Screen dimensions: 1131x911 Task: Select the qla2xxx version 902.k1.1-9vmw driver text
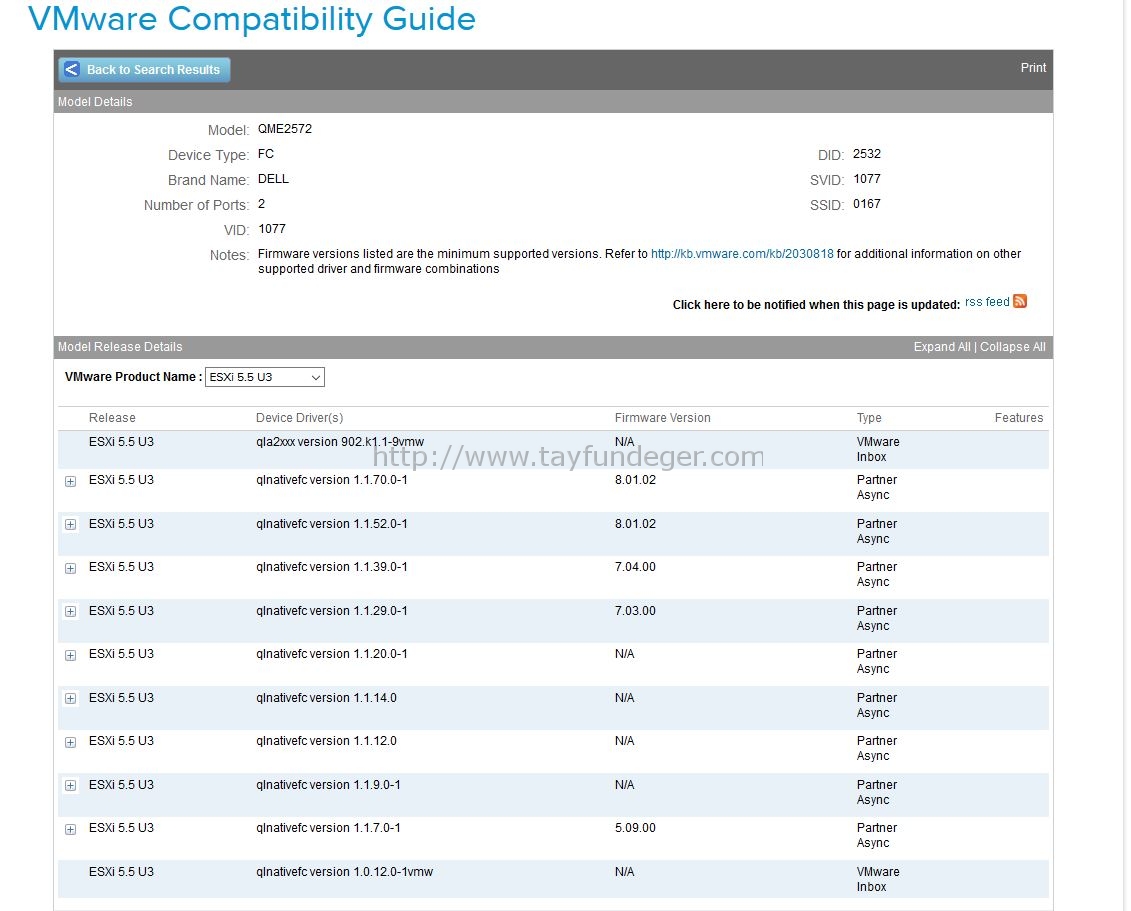point(340,442)
